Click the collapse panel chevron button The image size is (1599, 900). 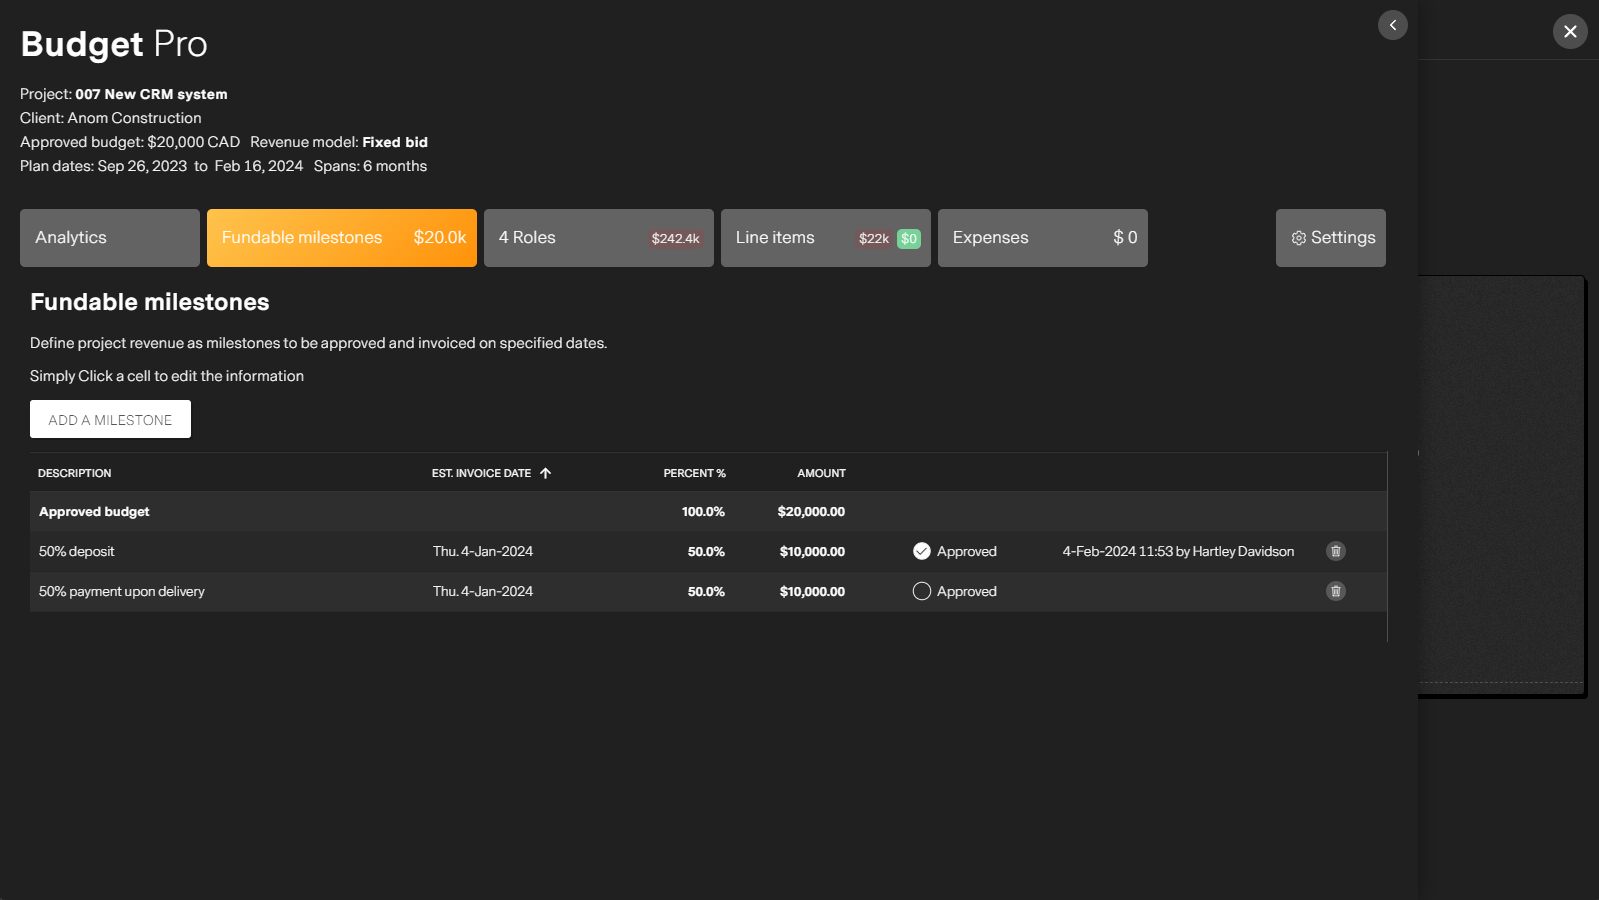(x=1392, y=25)
